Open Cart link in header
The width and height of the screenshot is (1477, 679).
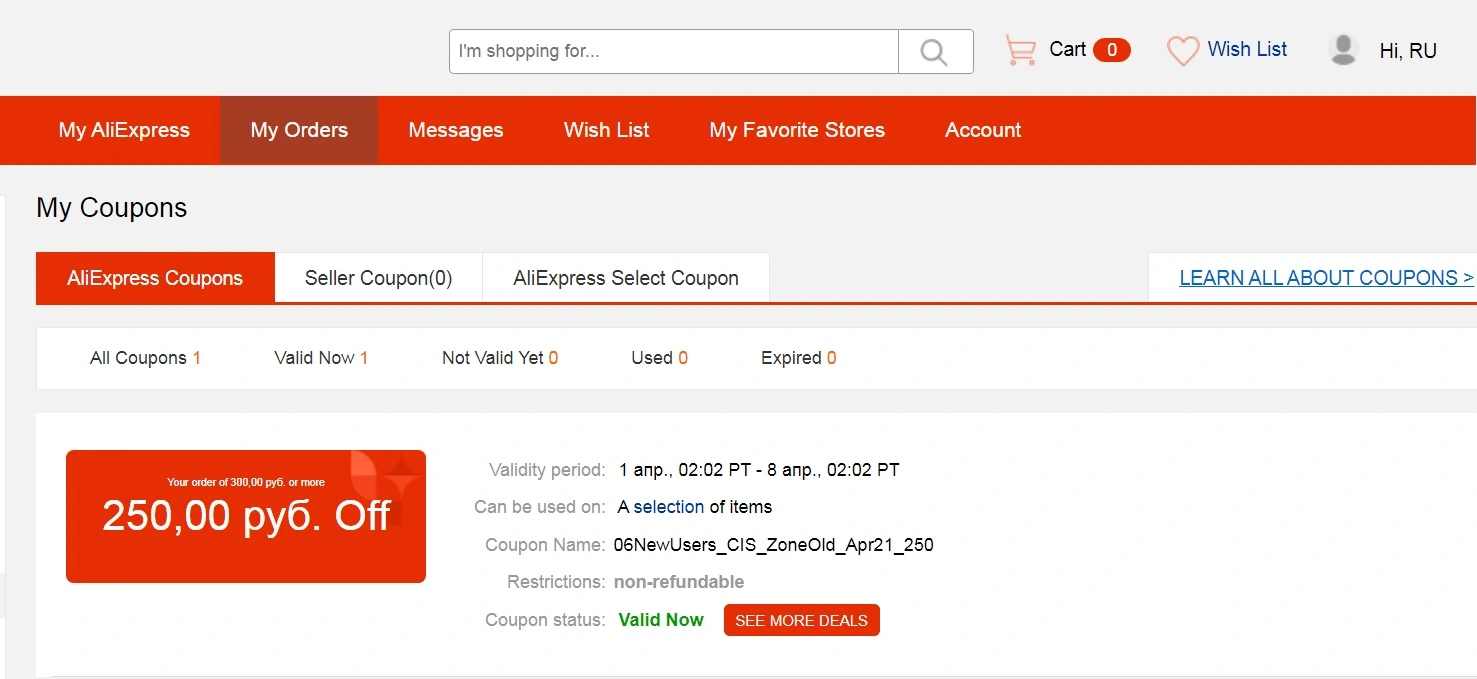coord(1067,49)
